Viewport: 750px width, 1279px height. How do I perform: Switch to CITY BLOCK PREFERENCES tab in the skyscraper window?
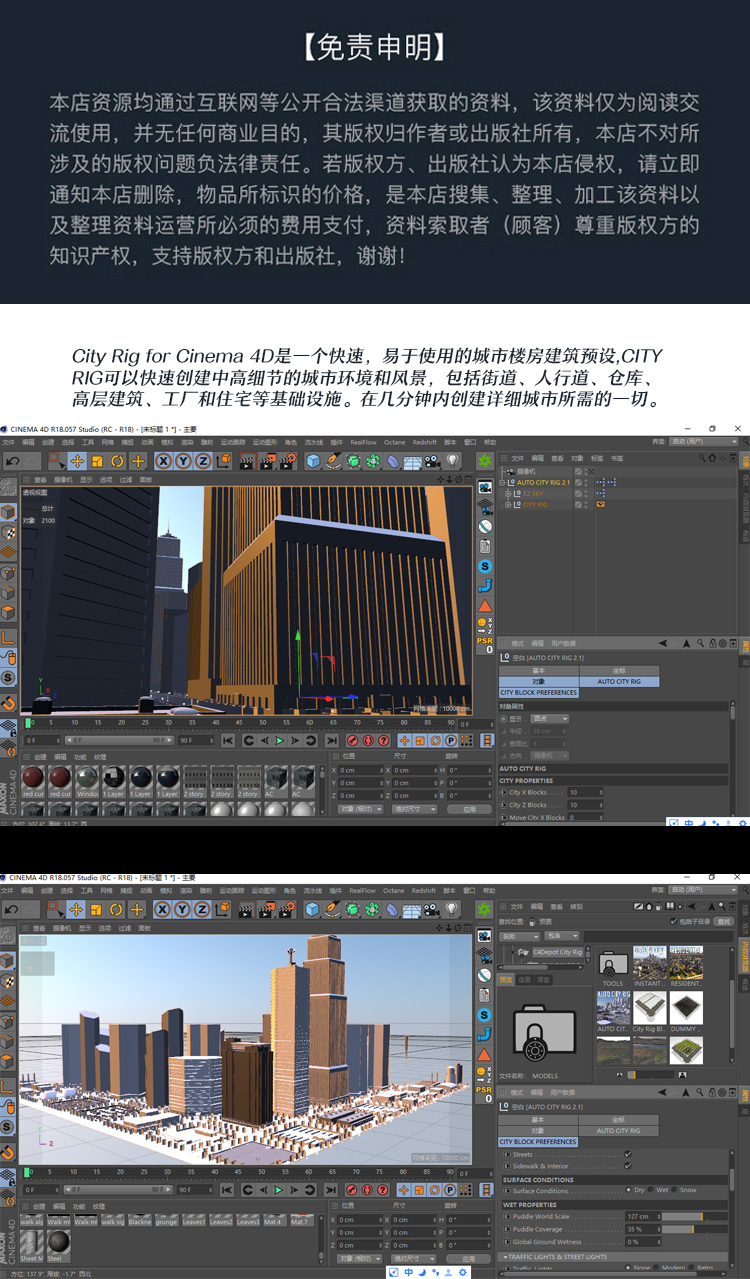pyautogui.click(x=538, y=692)
